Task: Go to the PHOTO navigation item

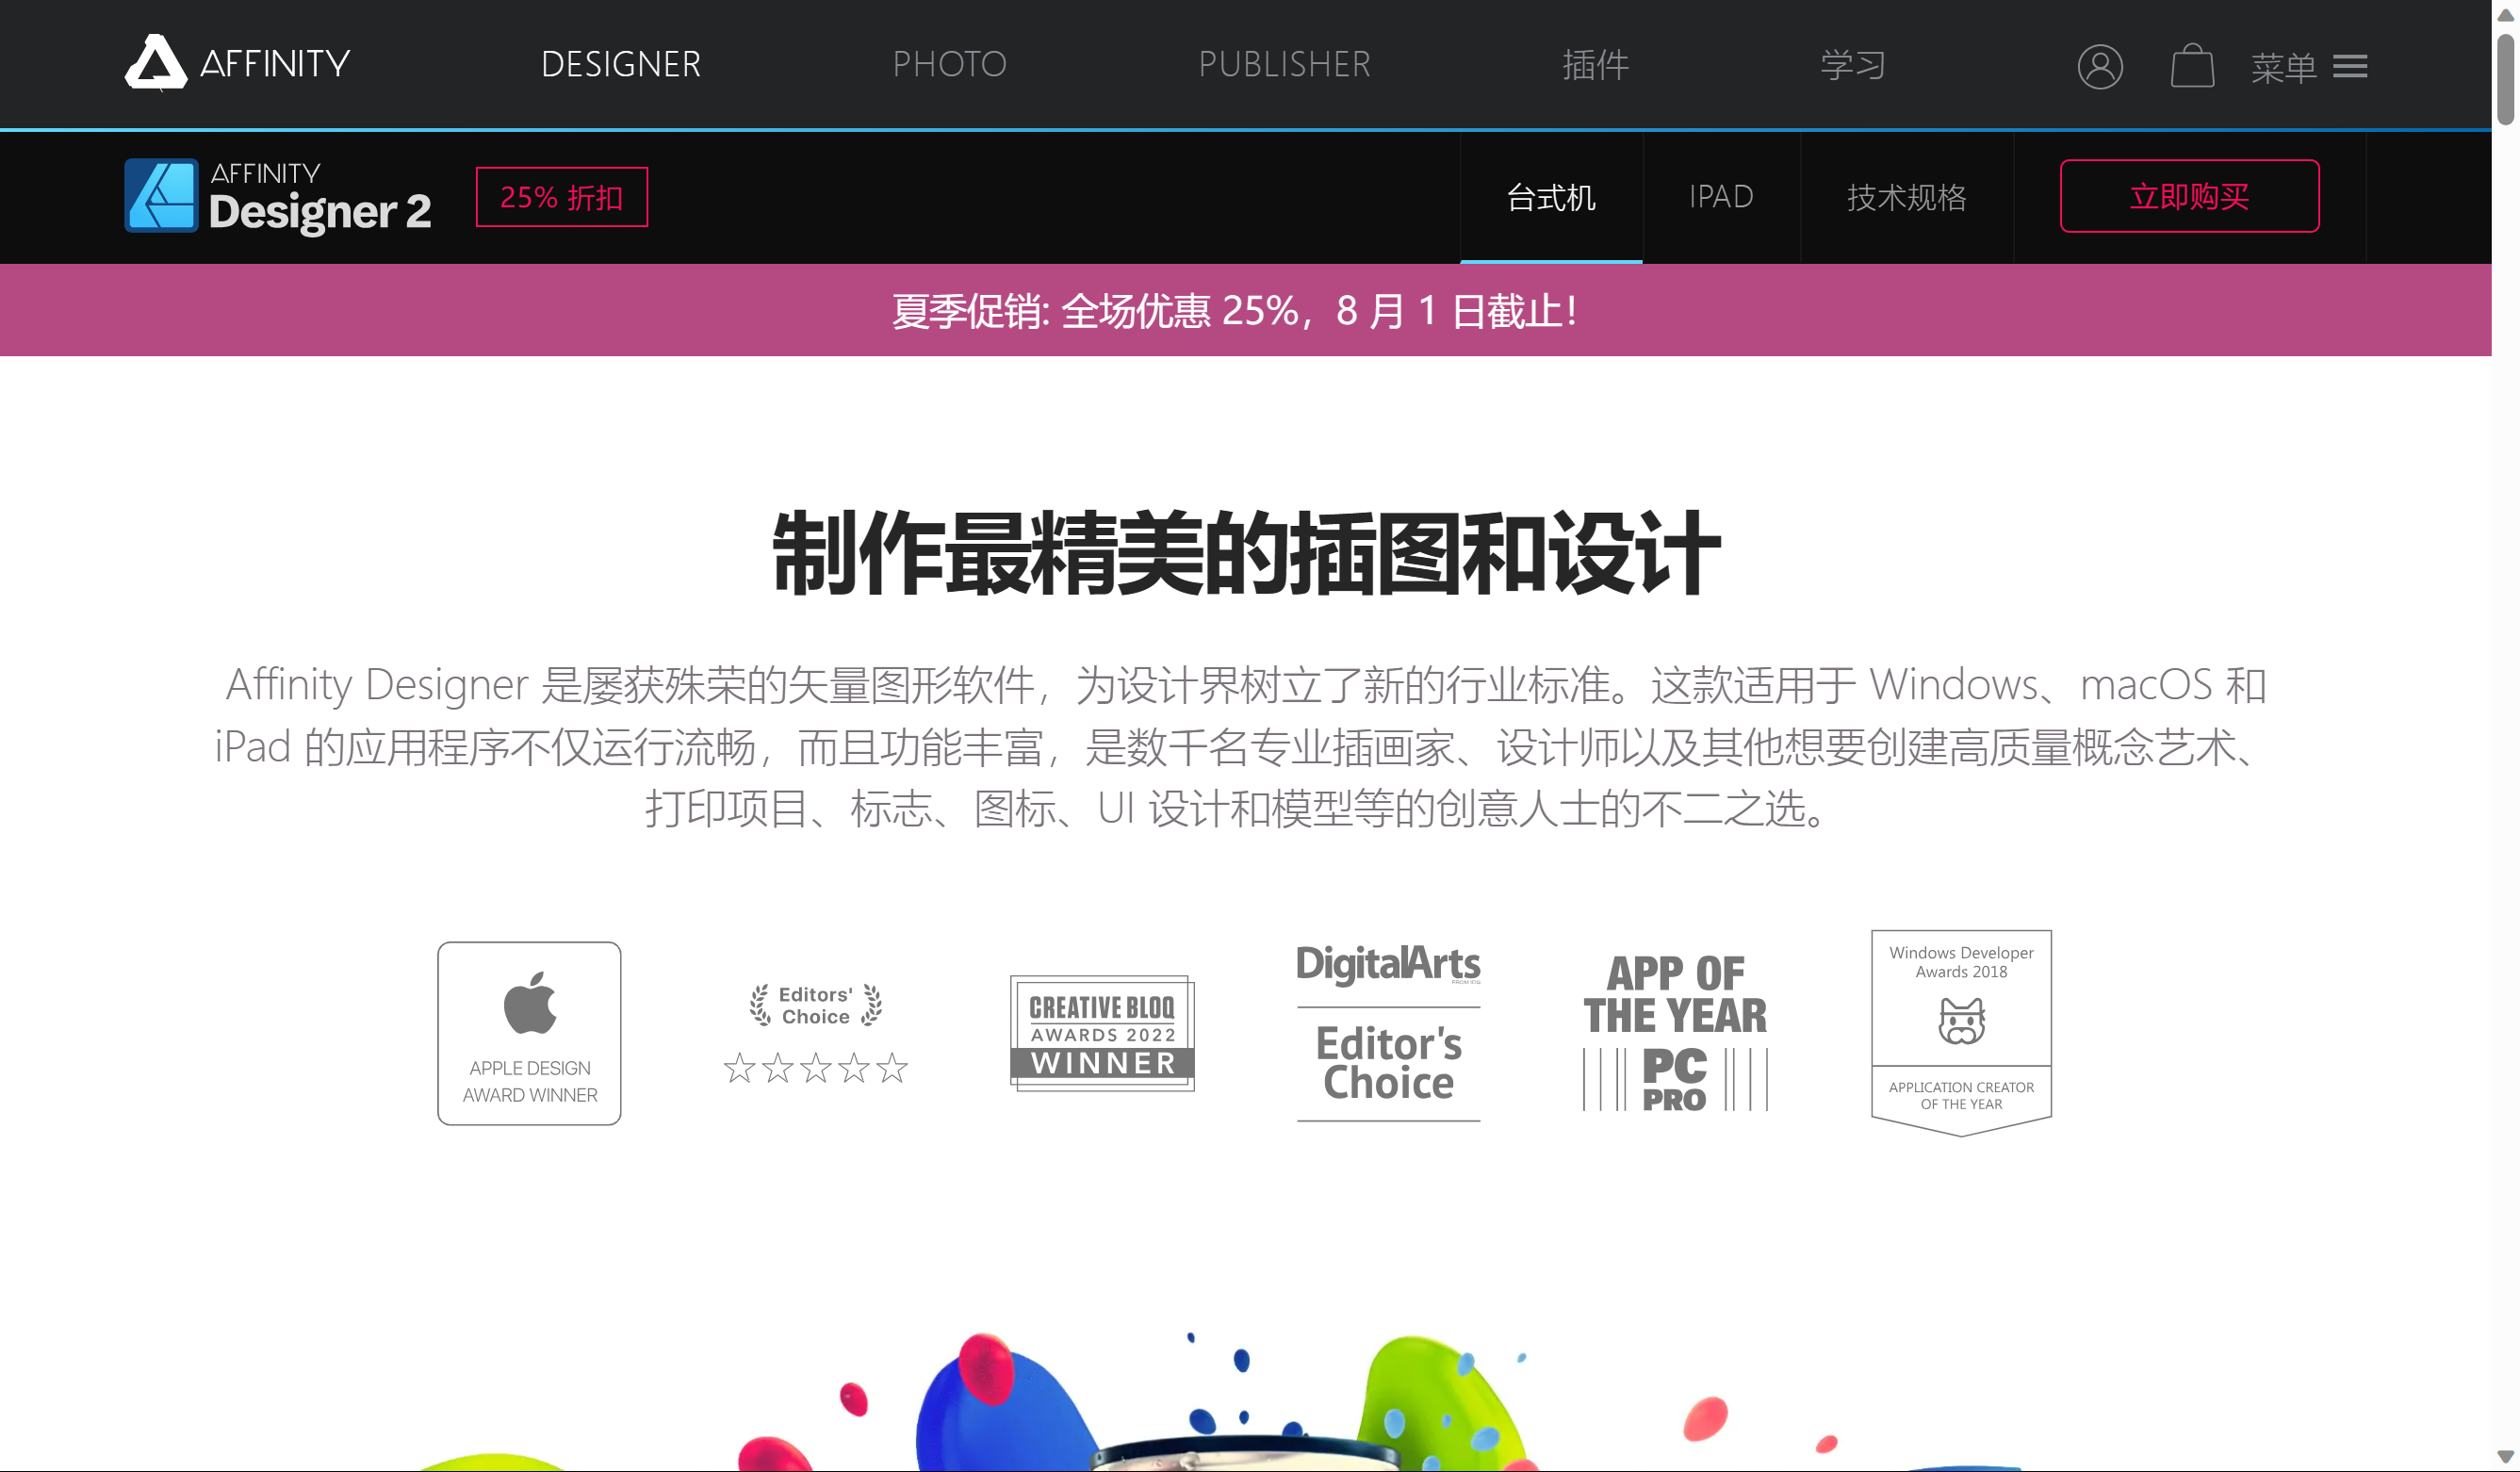Action: click(949, 65)
